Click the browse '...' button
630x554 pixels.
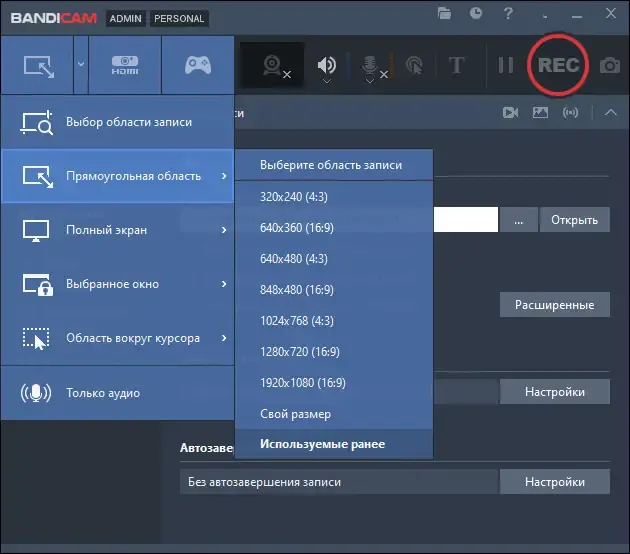pyautogui.click(x=518, y=220)
